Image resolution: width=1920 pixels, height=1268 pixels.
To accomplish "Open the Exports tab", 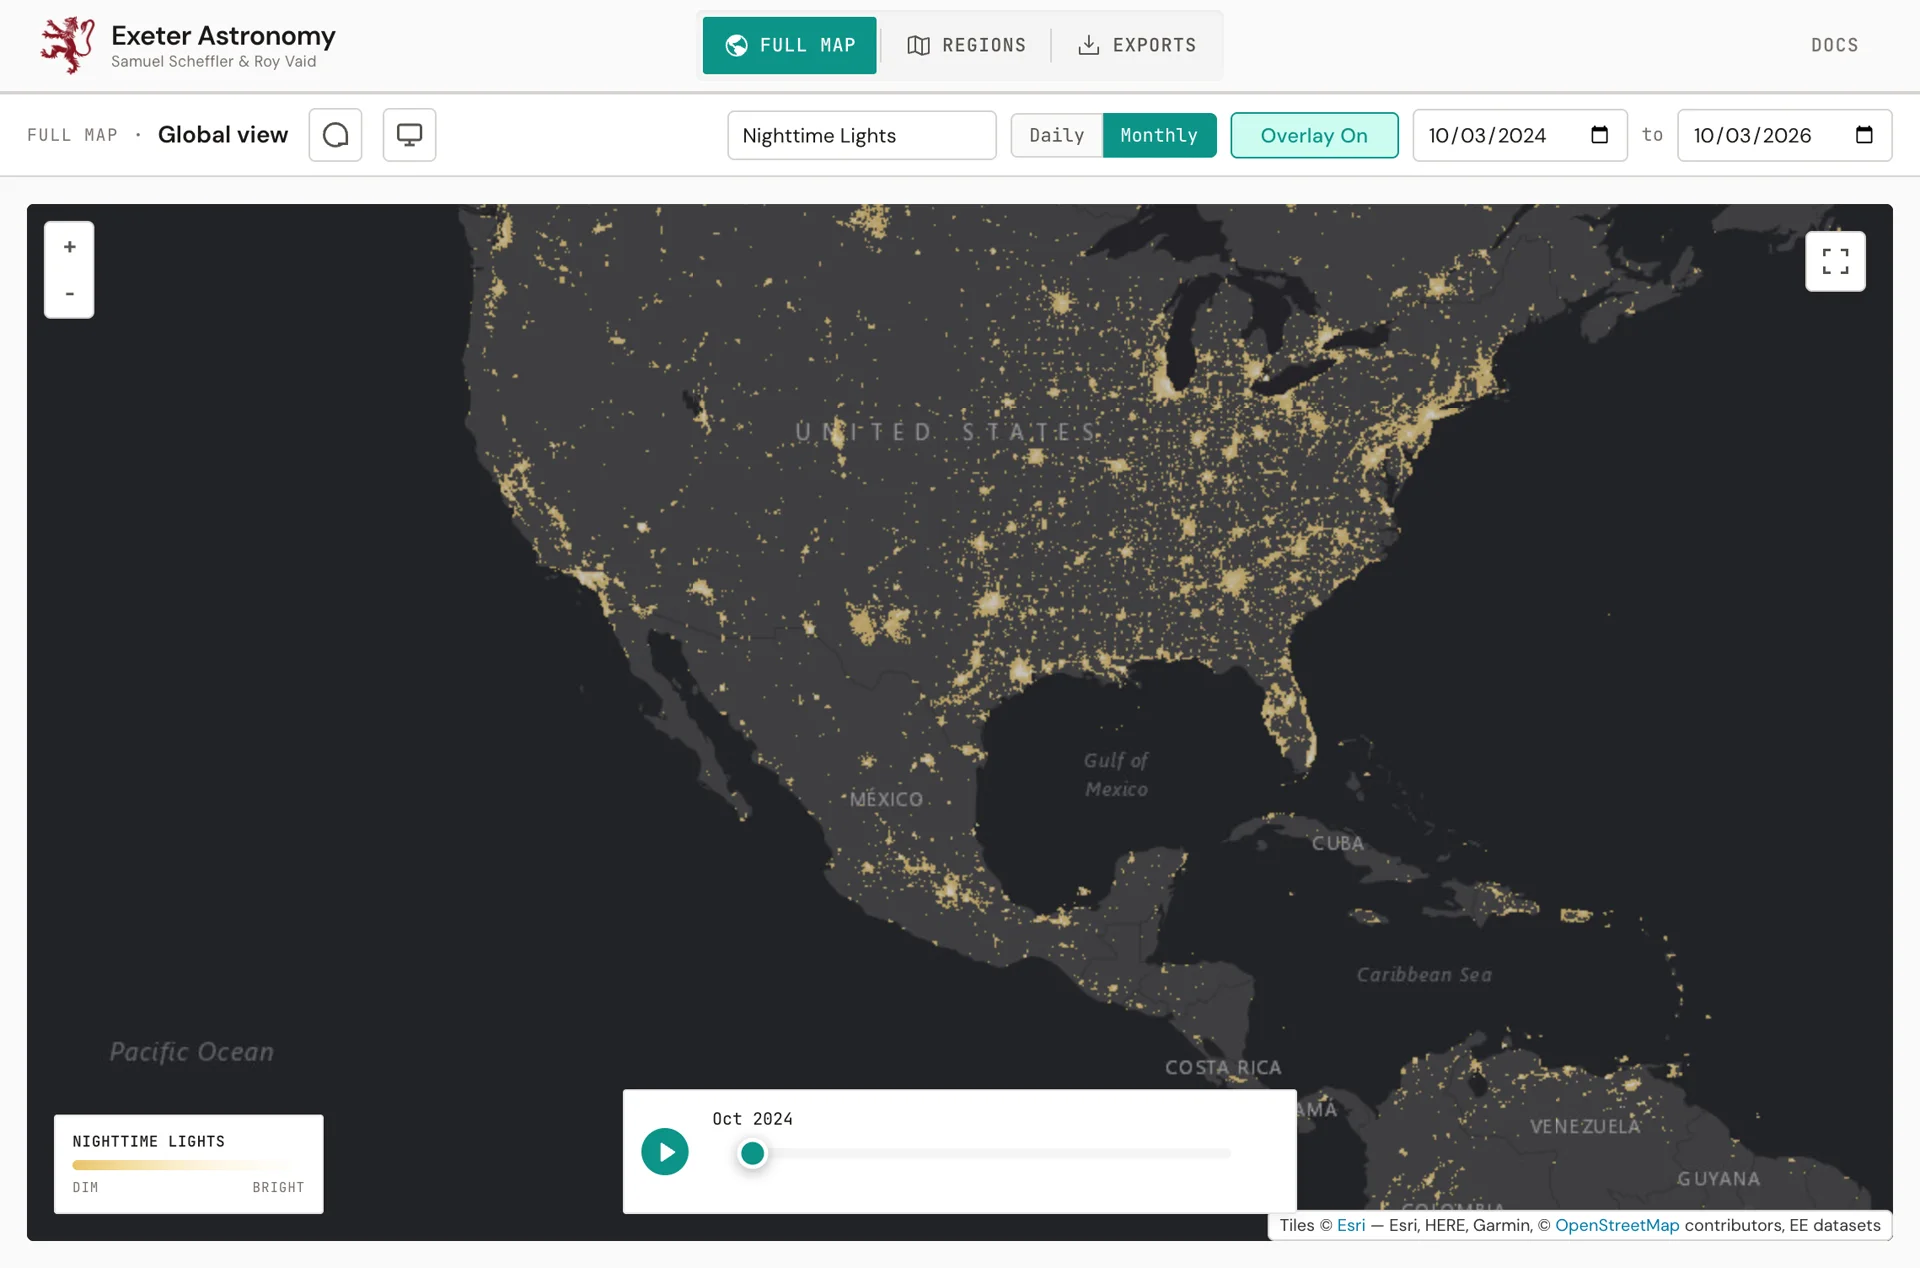I will point(1137,45).
